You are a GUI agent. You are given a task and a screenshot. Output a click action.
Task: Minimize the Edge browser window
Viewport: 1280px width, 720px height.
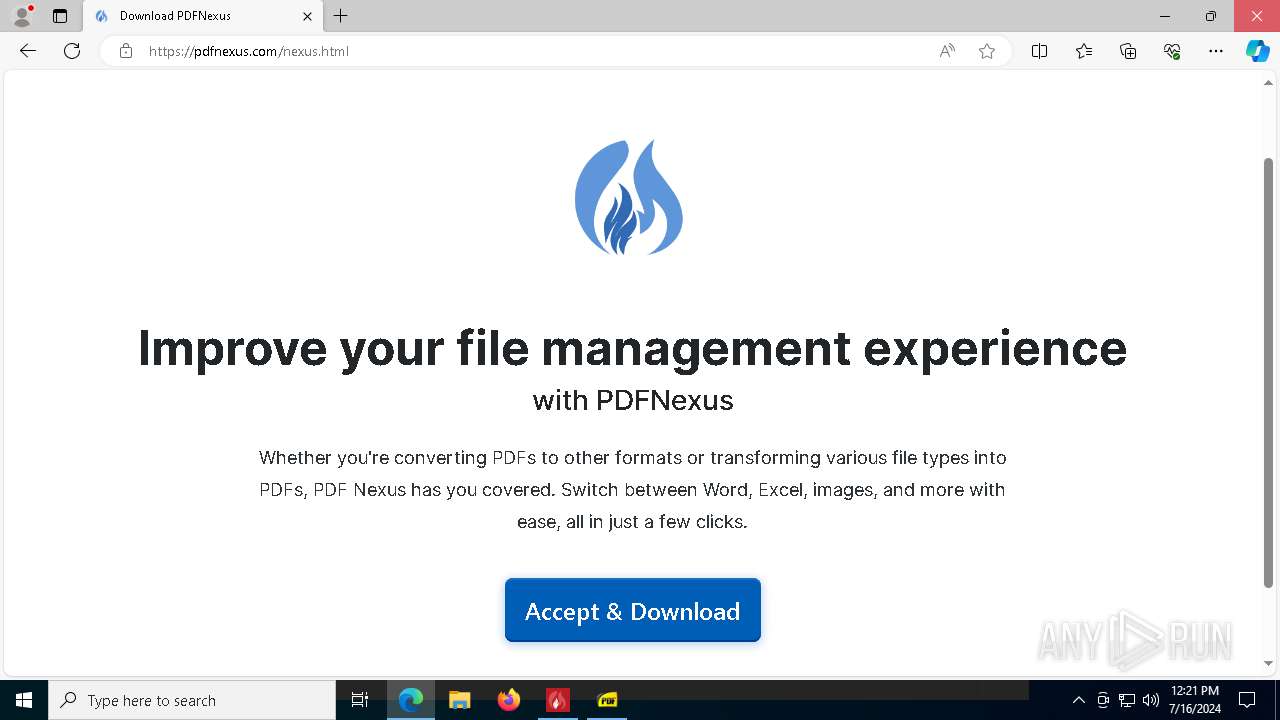[x=1164, y=16]
